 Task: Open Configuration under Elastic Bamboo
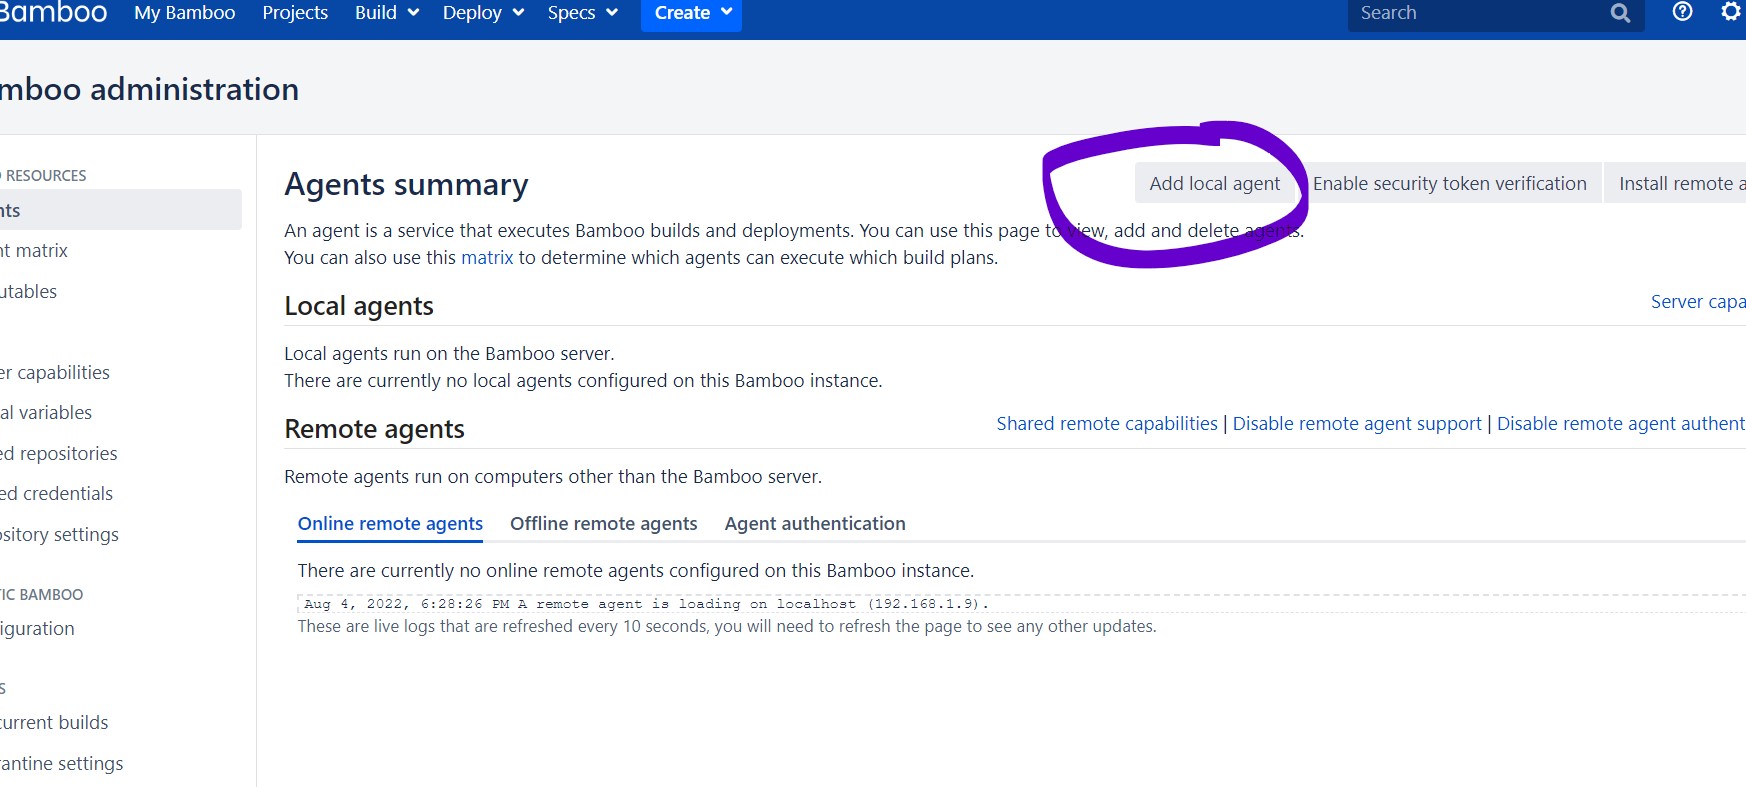tap(37, 628)
